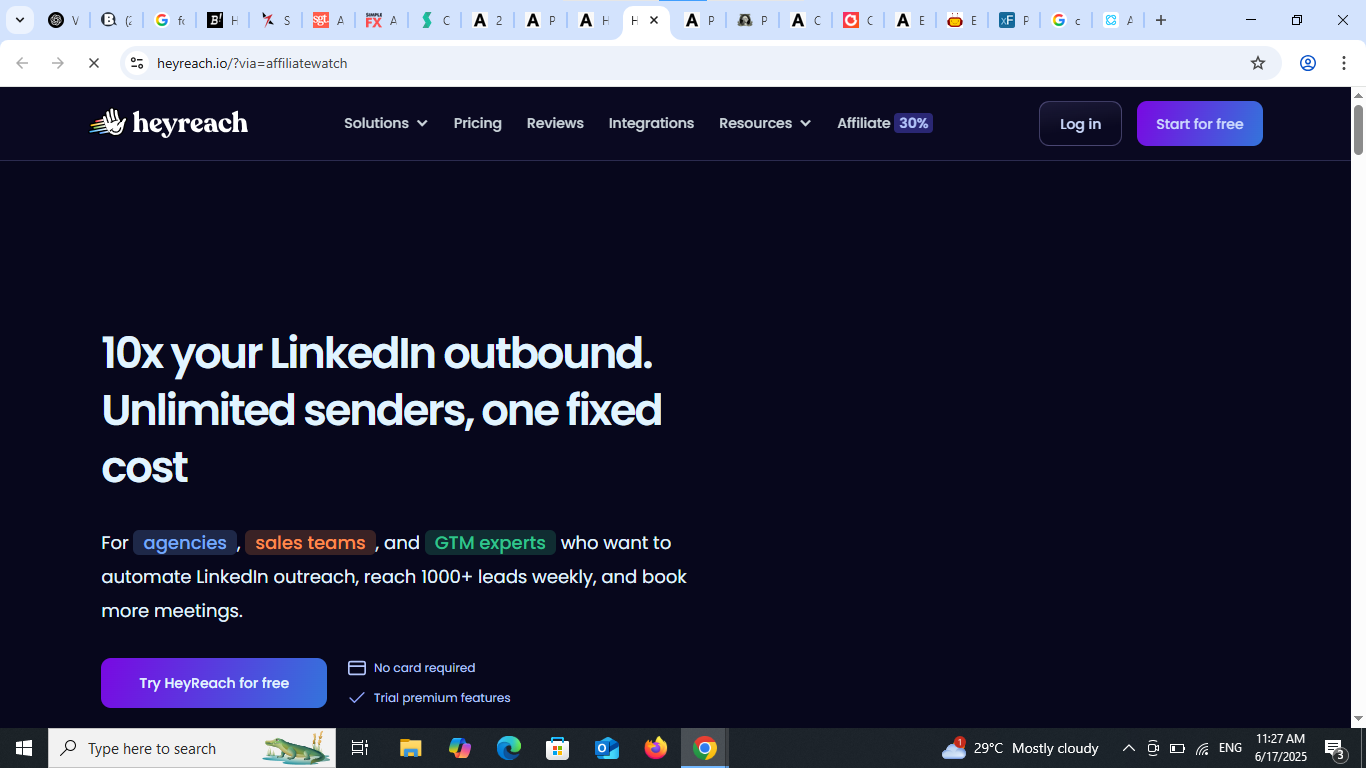1366x768 pixels.
Task: Click the '10x your LinkedIn outbound.' headline
Action: coord(377,353)
